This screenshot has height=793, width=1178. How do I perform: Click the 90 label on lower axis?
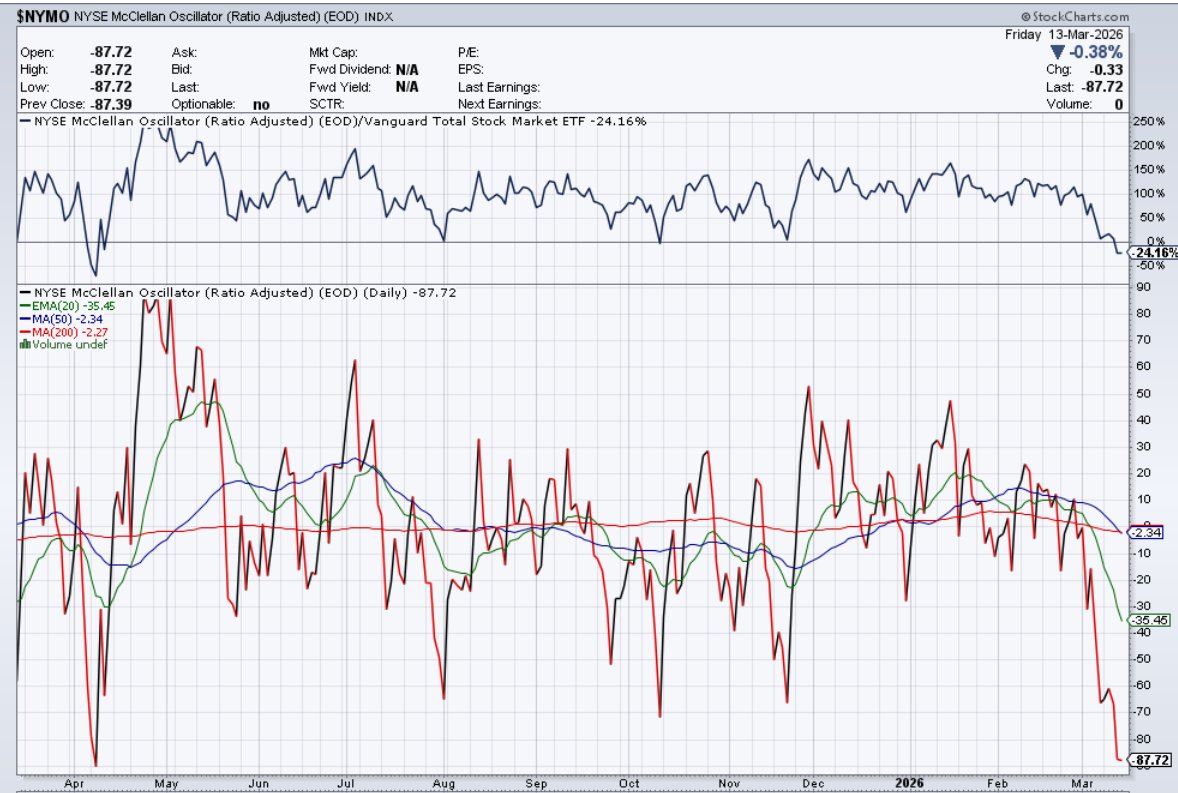coord(1143,286)
